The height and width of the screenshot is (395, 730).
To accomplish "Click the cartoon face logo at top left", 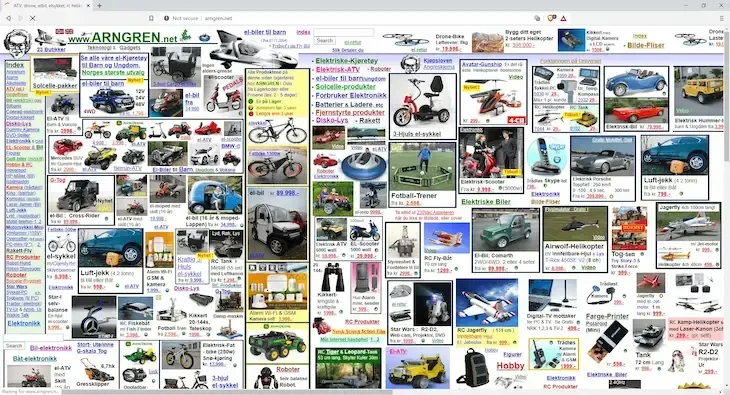I will [x=17, y=43].
